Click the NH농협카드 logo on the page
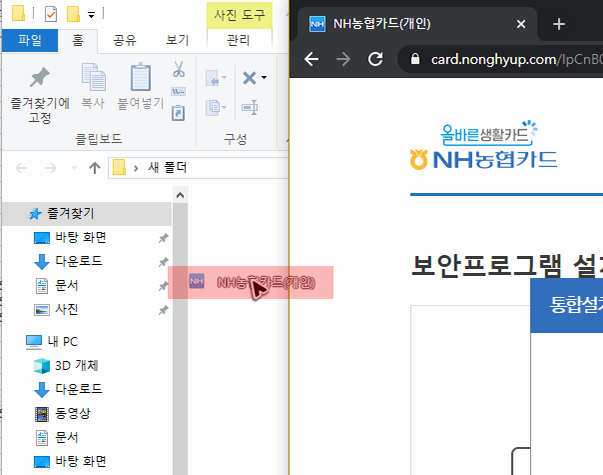The width and height of the screenshot is (603, 475). pyautogui.click(x=484, y=146)
